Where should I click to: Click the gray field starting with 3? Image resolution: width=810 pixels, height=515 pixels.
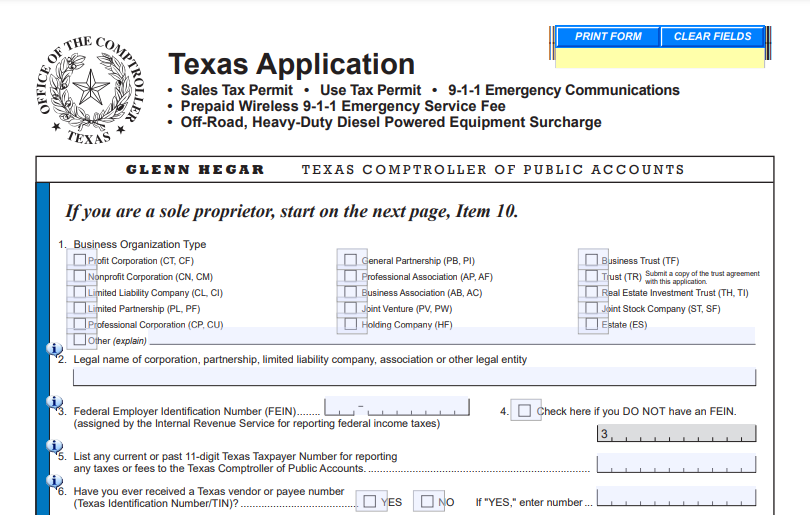click(x=676, y=433)
